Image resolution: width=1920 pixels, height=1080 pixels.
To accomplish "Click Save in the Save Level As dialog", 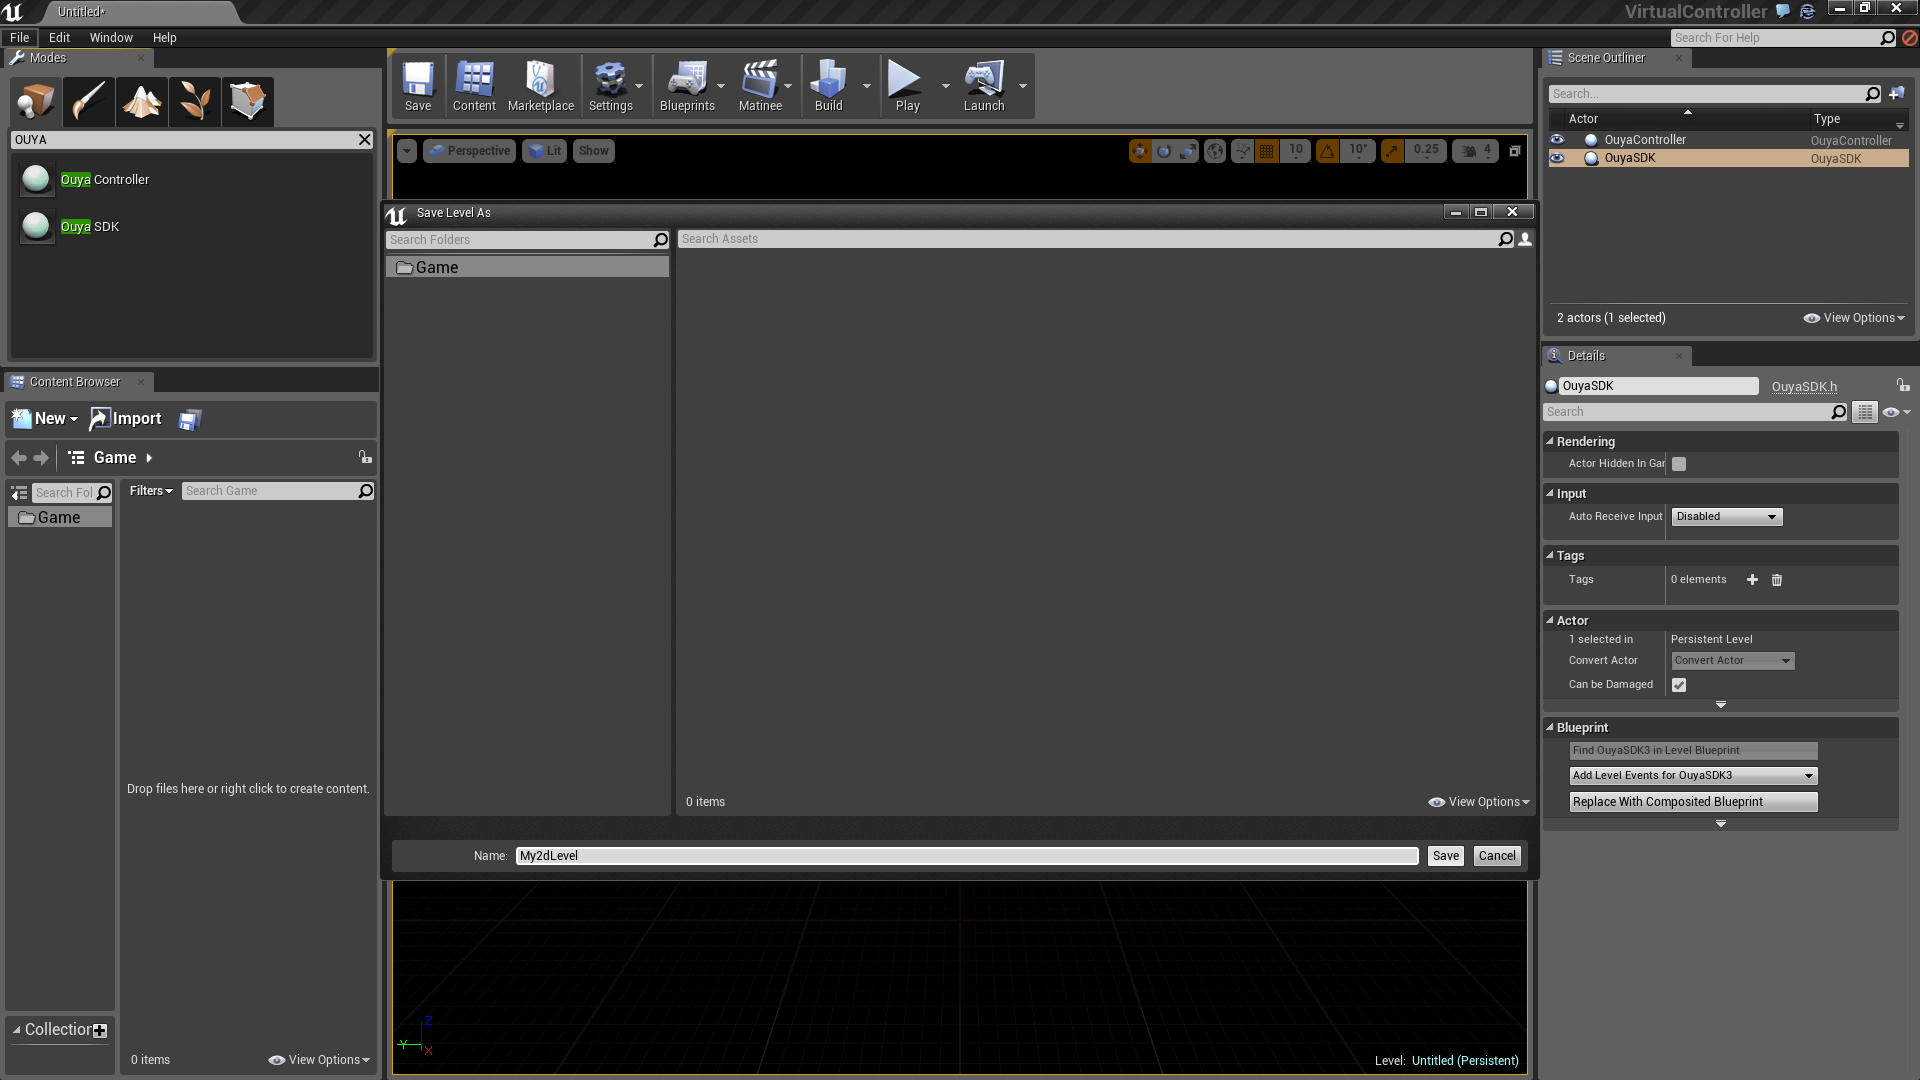I will coord(1445,856).
